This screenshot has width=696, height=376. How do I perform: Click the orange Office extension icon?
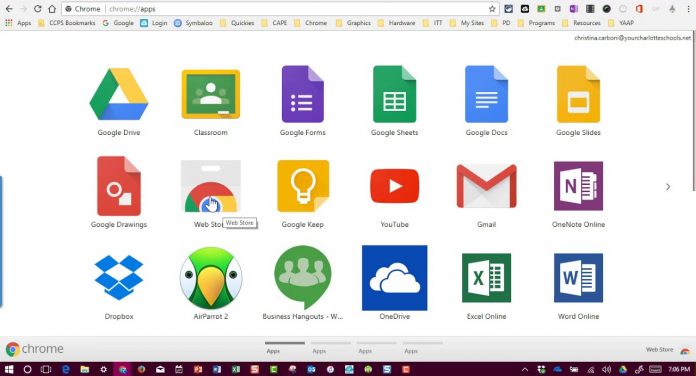pos(639,9)
